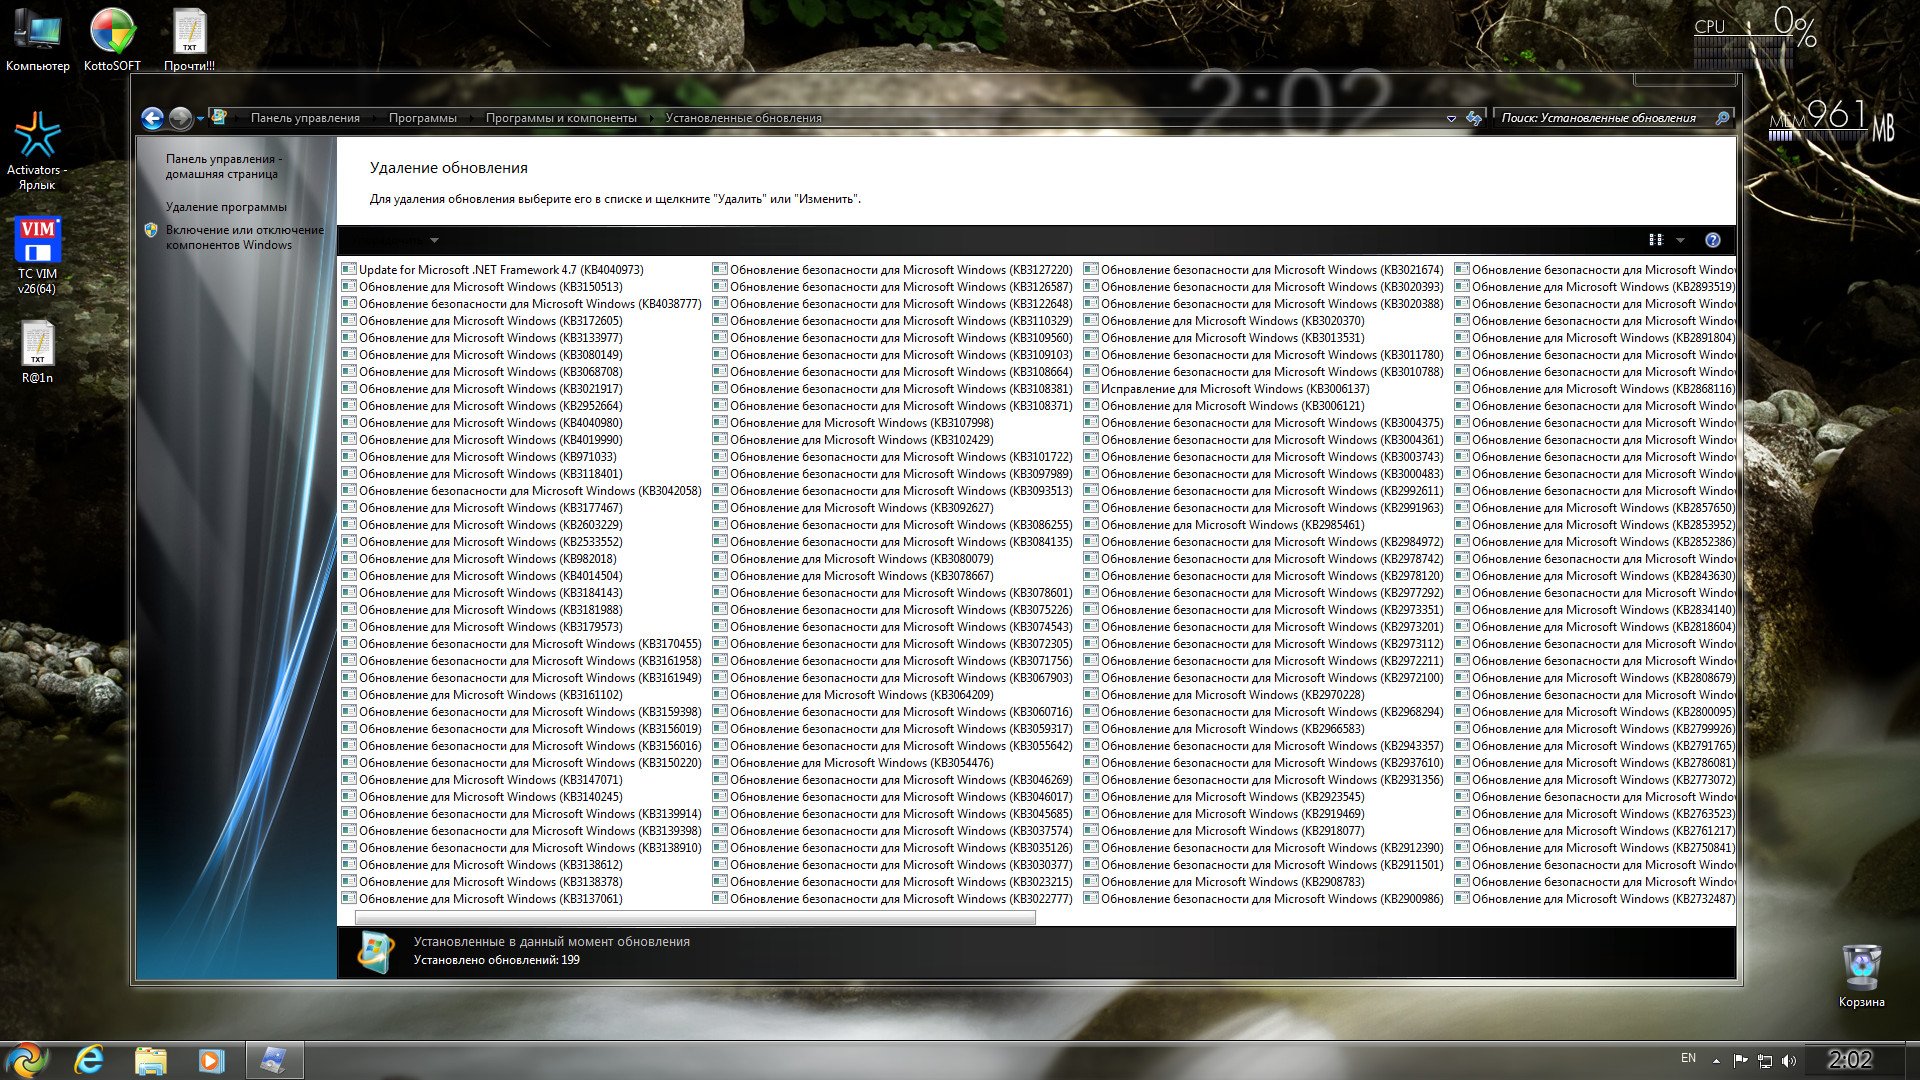
Task: Select security update KB4038777
Action: point(522,304)
